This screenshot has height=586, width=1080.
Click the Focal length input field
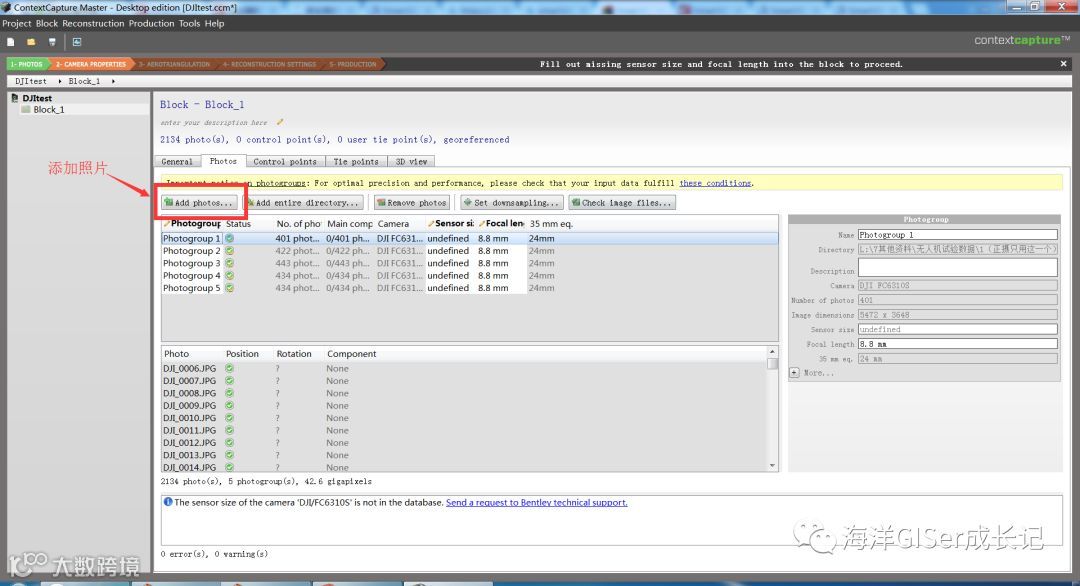tap(957, 344)
